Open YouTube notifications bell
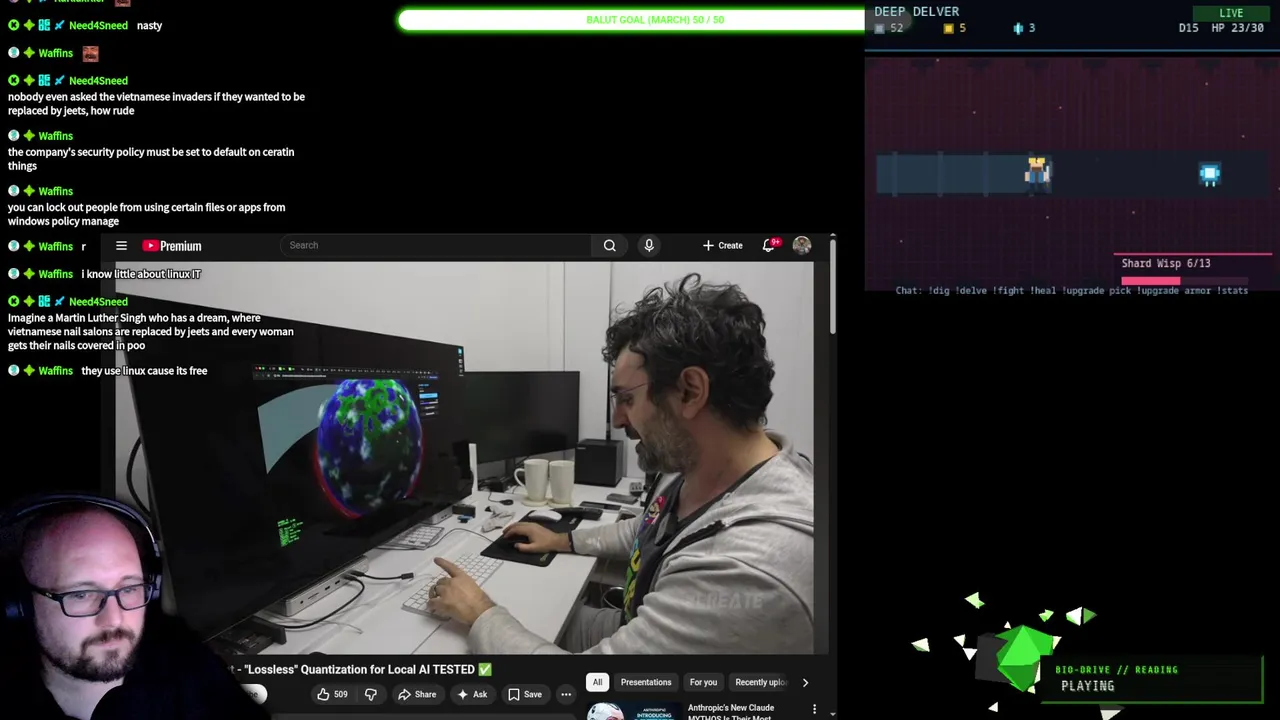Viewport: 1280px width, 720px height. click(768, 245)
